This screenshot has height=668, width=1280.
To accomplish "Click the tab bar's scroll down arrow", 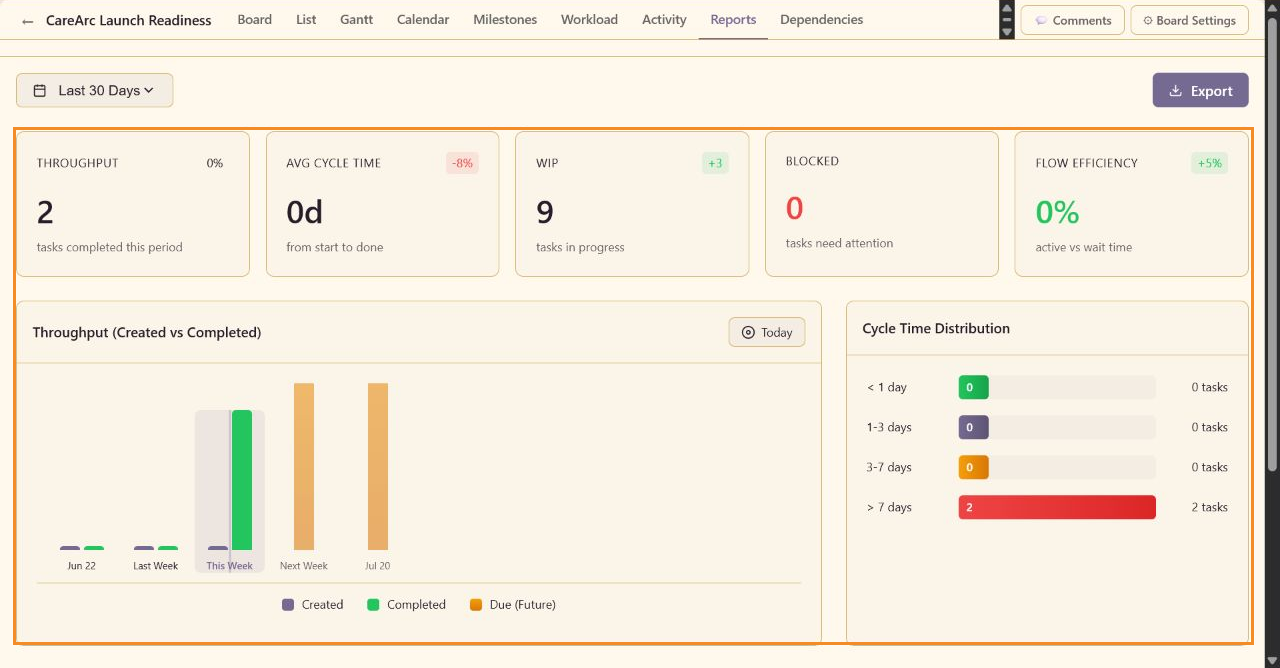I will click(1007, 32).
